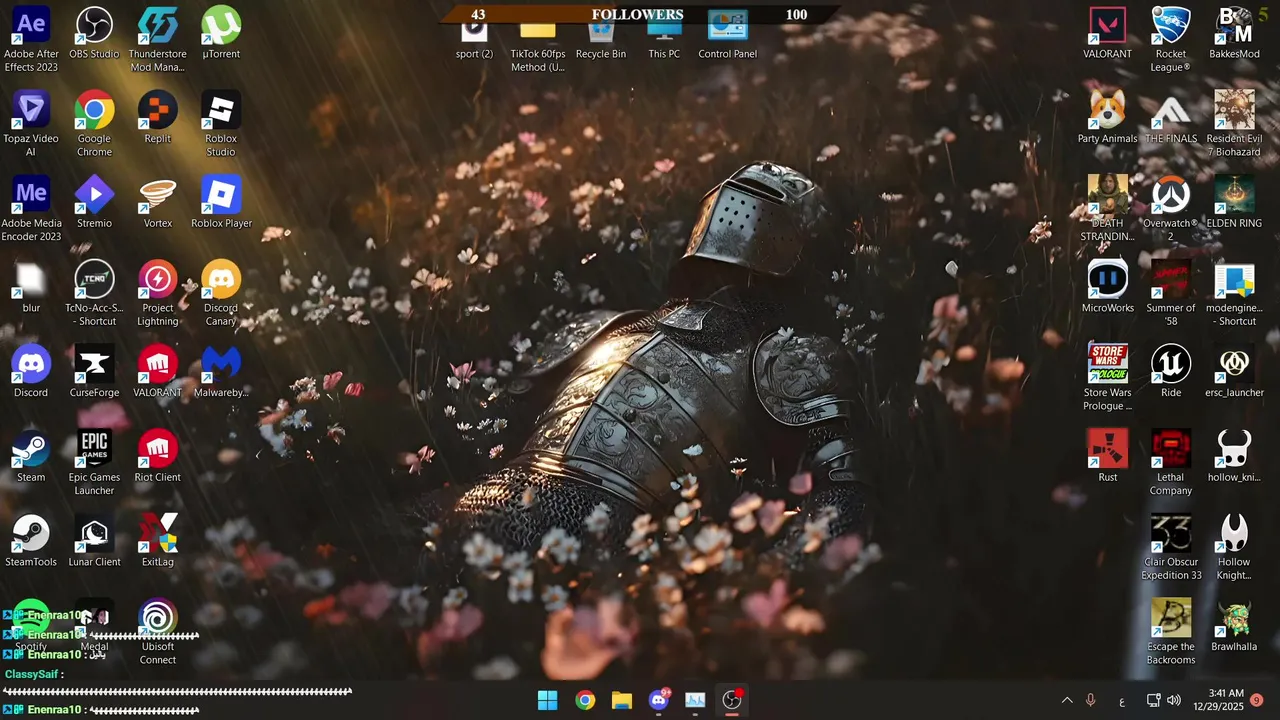Click the microphone tray icon
This screenshot has height=720, width=1280.
pos(1090,700)
